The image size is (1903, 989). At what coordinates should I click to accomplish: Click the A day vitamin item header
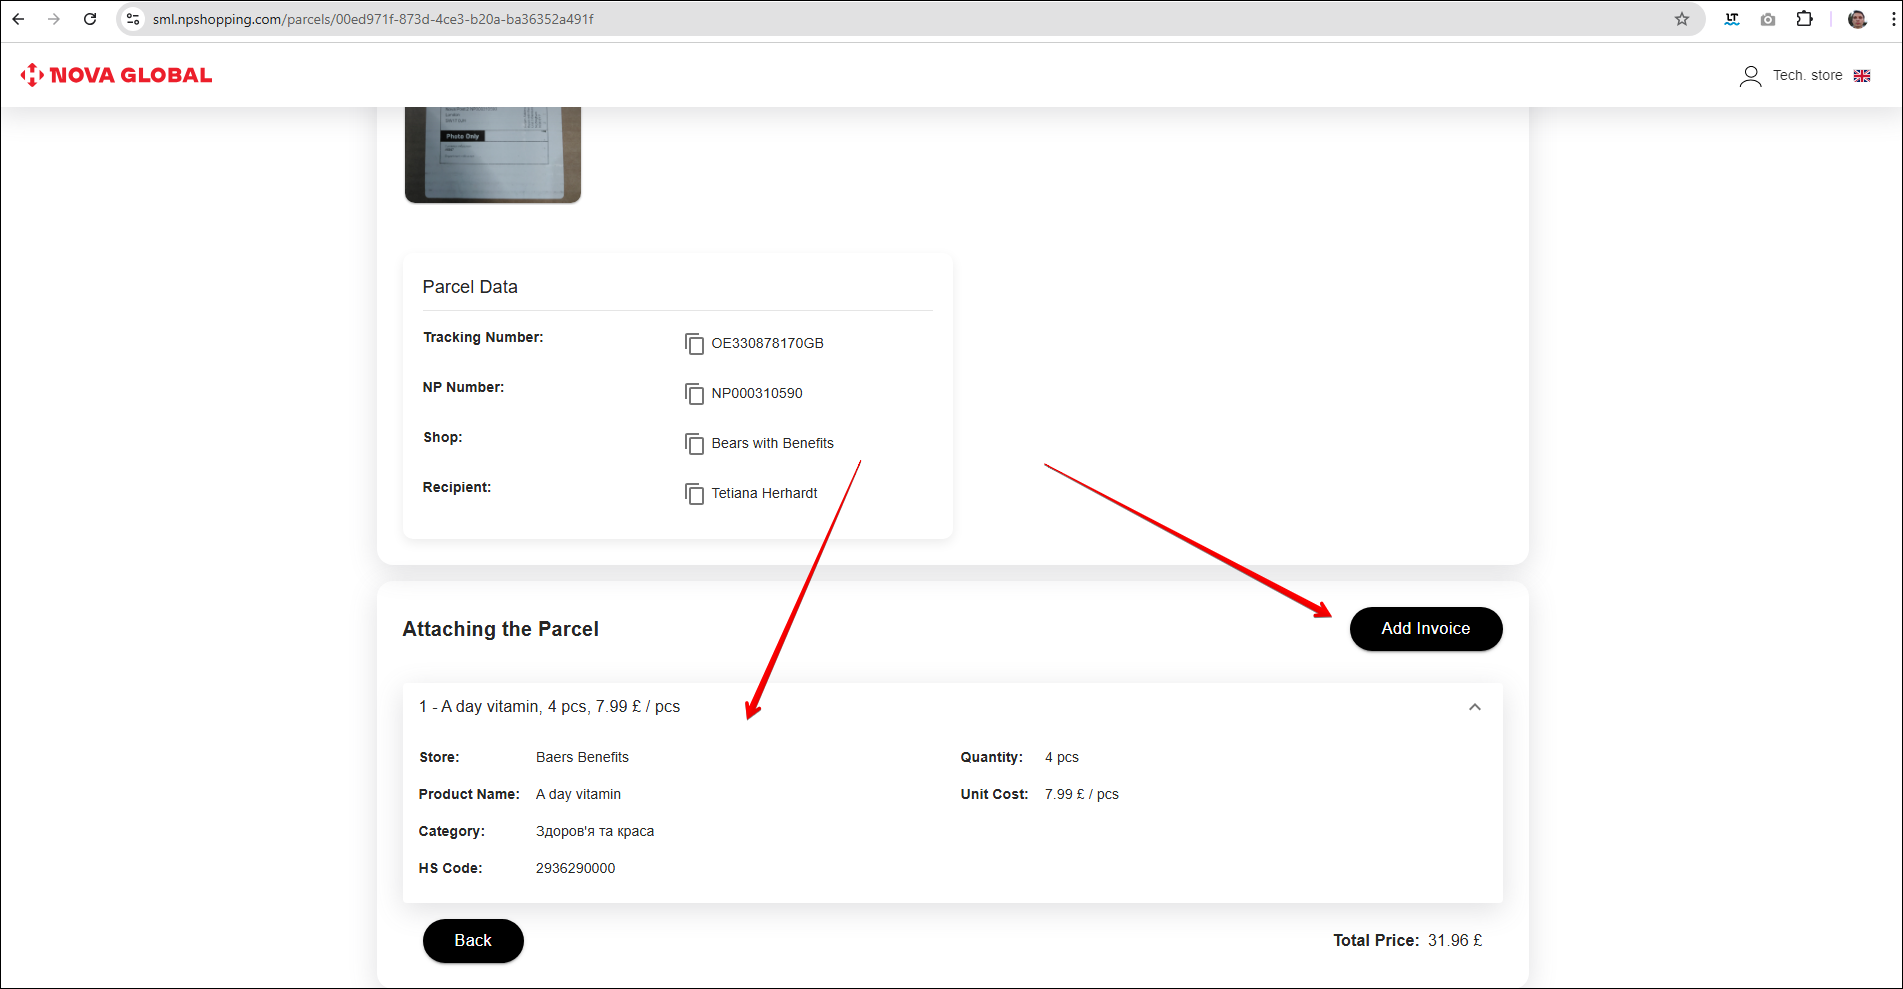550,707
